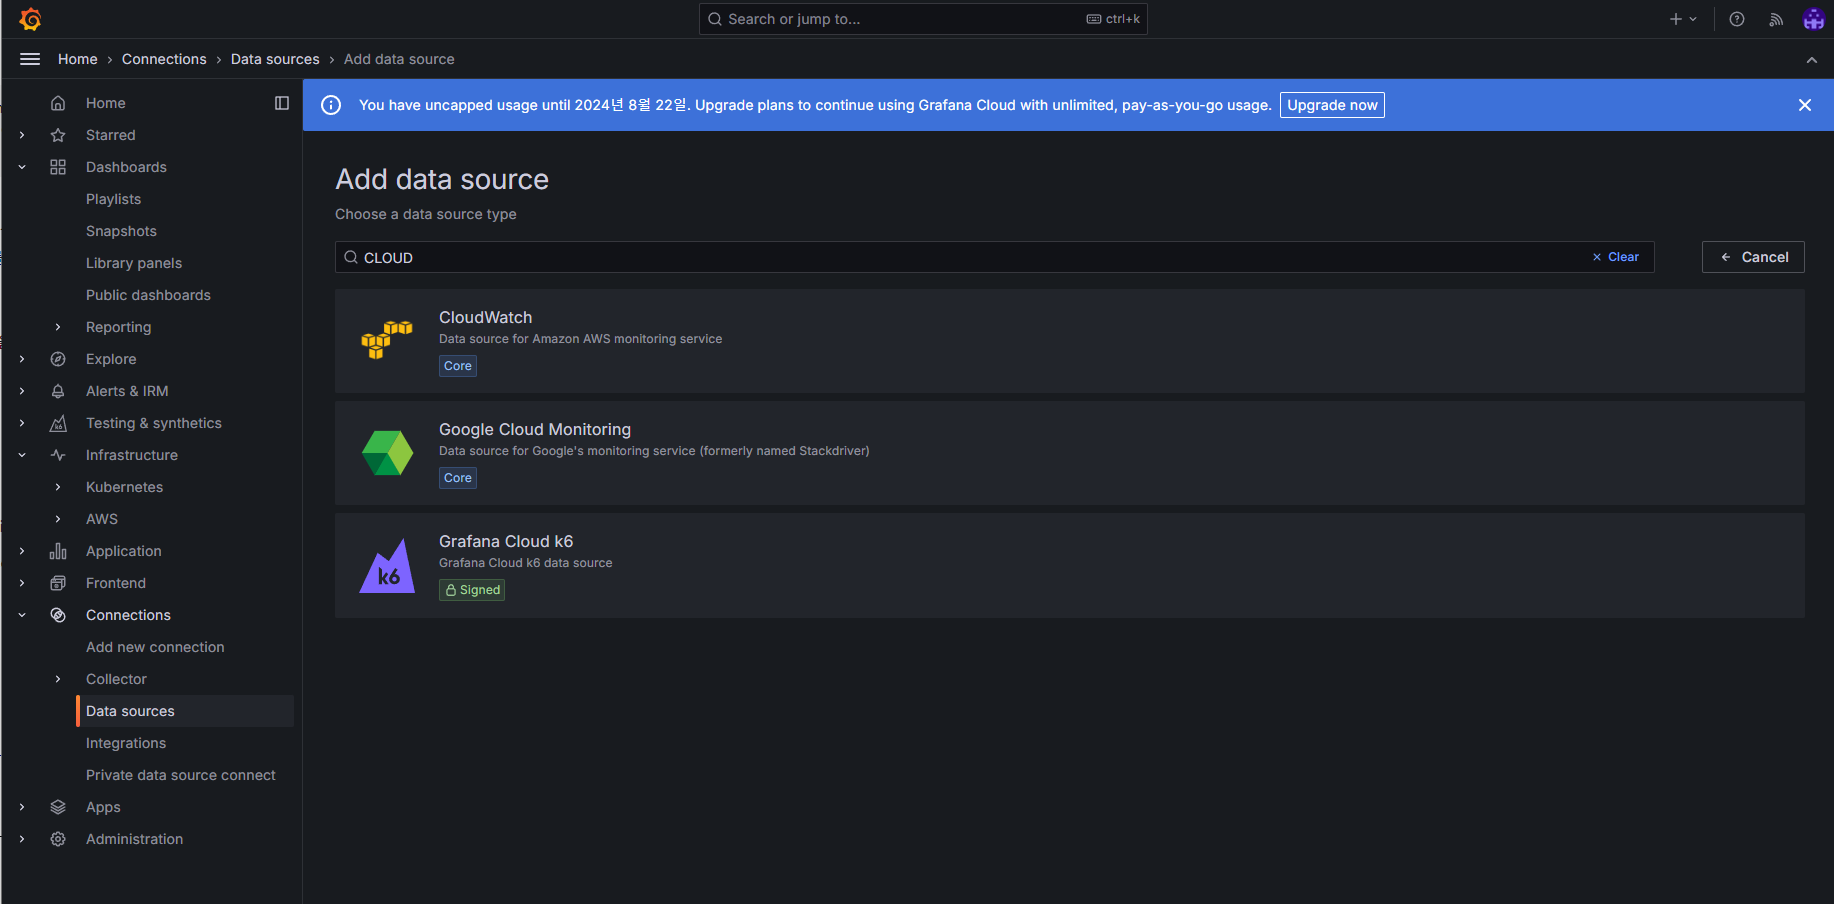
Task: Click the Dashboards grid icon
Action: click(58, 167)
